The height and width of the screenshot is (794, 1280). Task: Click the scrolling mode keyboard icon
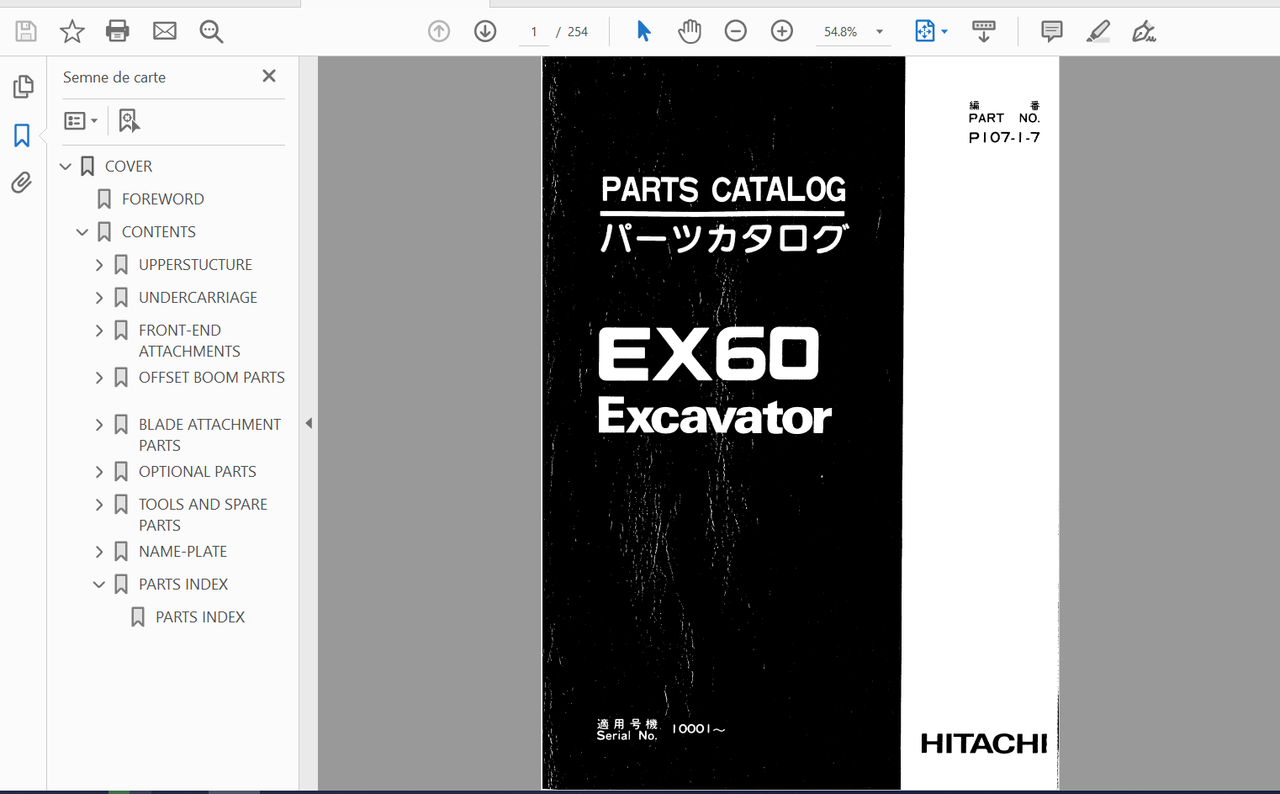984,31
